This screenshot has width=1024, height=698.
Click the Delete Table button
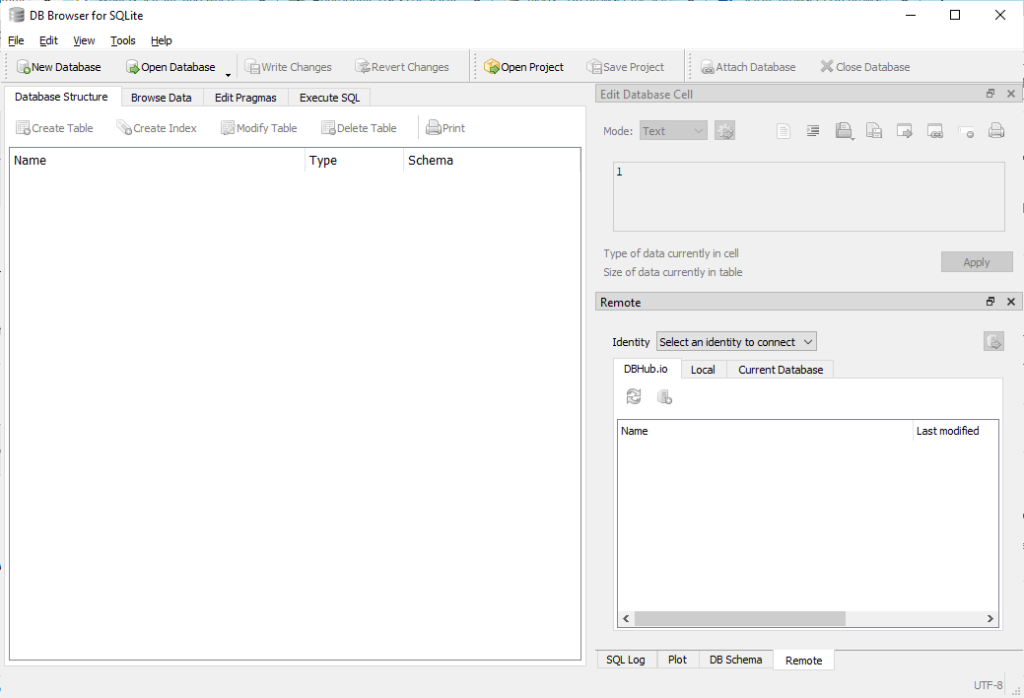[x=359, y=128]
